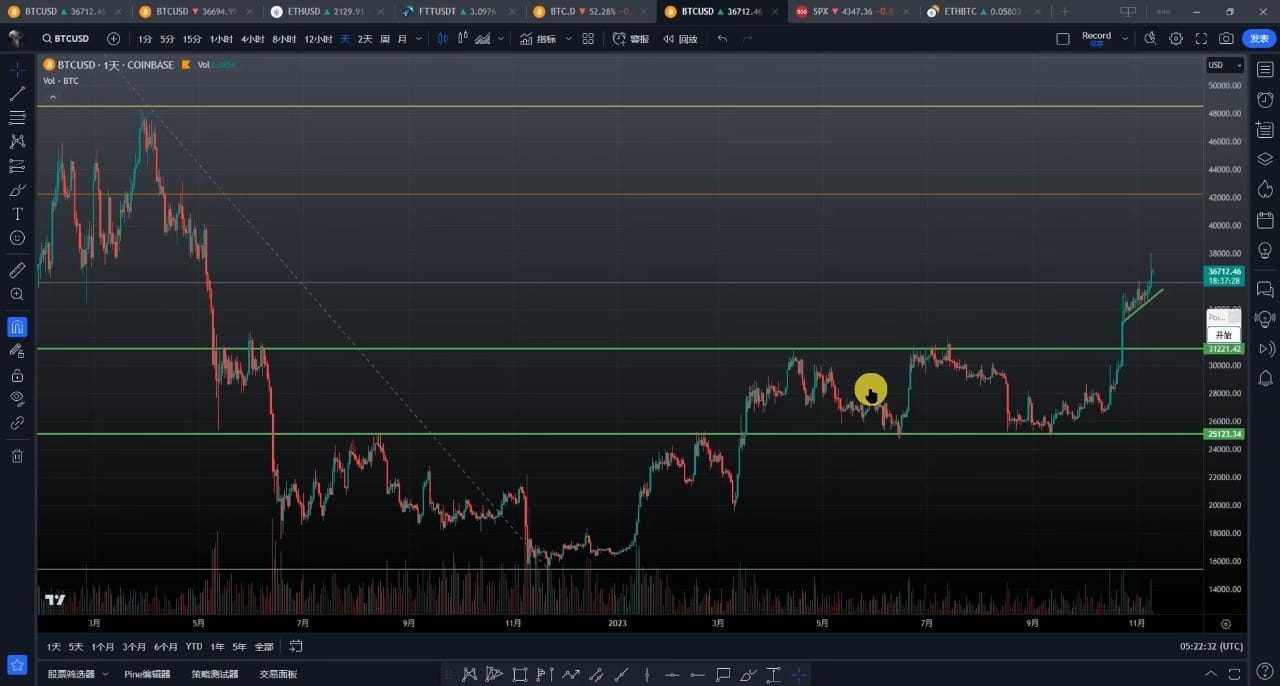Open chart settings gear icon
Viewport: 1280px width, 686px height.
point(1176,39)
